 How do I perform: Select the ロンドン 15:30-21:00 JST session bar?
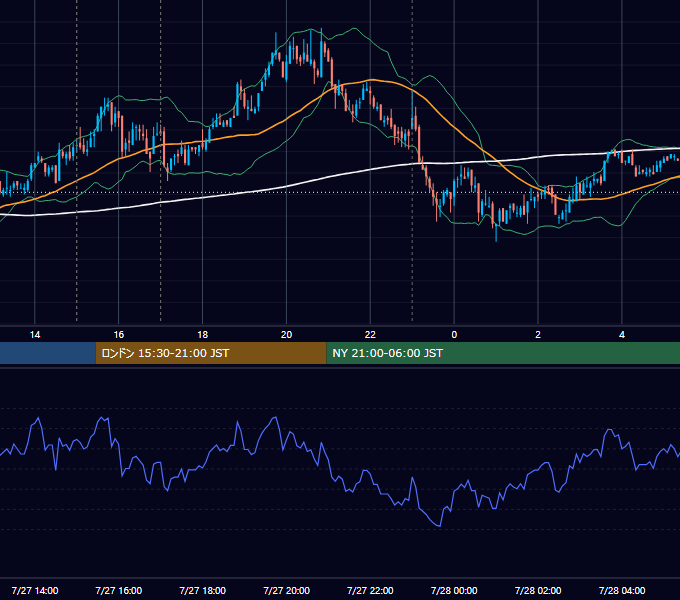[x=211, y=353]
